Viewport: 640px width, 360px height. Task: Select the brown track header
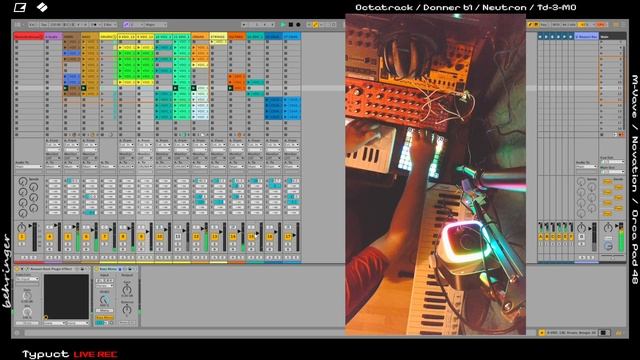pos(71,36)
